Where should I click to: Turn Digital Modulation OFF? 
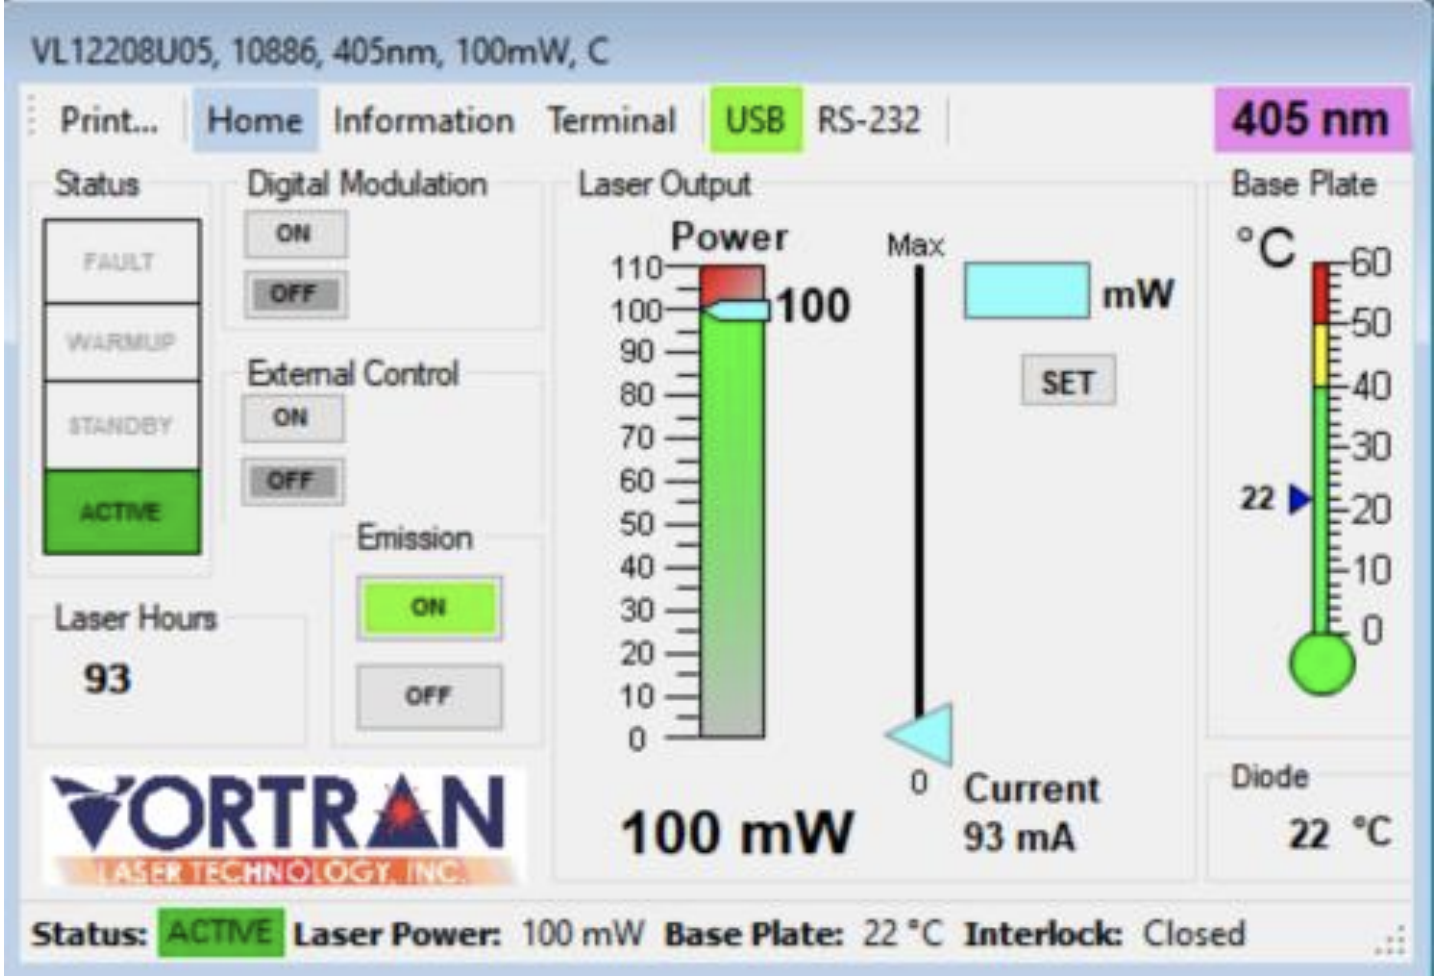point(295,294)
